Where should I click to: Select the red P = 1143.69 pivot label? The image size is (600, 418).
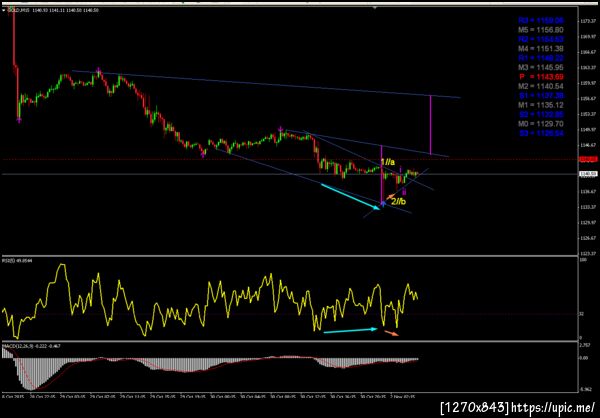(x=541, y=77)
